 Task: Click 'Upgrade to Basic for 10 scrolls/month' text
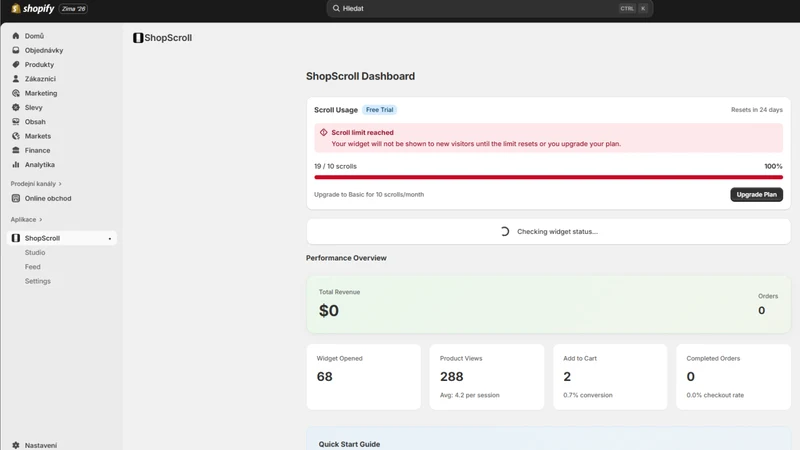(369, 194)
